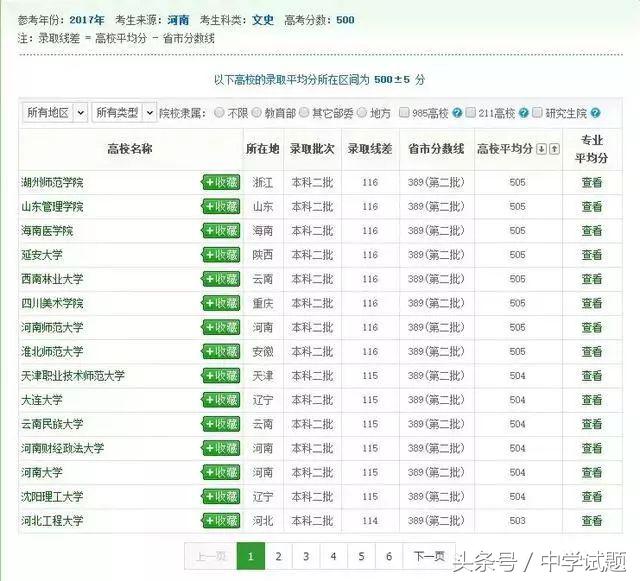Add 大连大学 to favorites
Image resolution: width=640 pixels, height=581 pixels.
220,400
